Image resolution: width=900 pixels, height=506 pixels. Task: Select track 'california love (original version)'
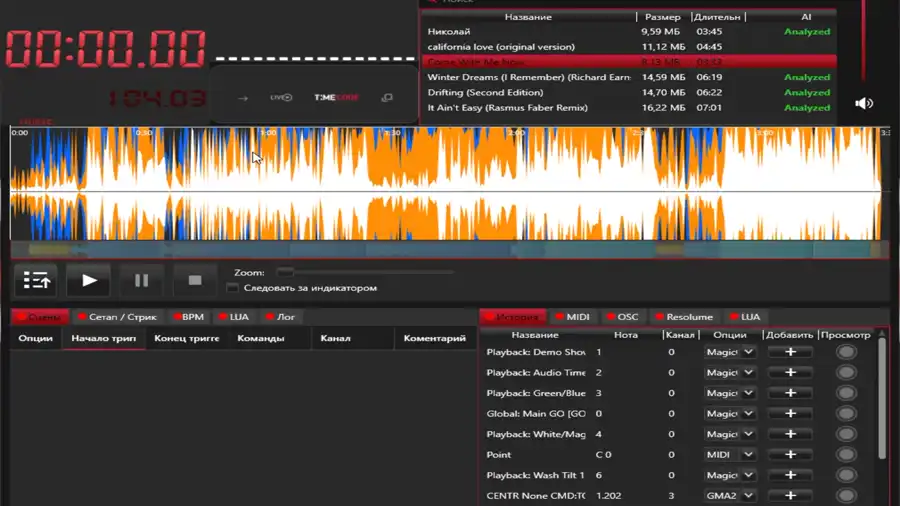tap(501, 47)
